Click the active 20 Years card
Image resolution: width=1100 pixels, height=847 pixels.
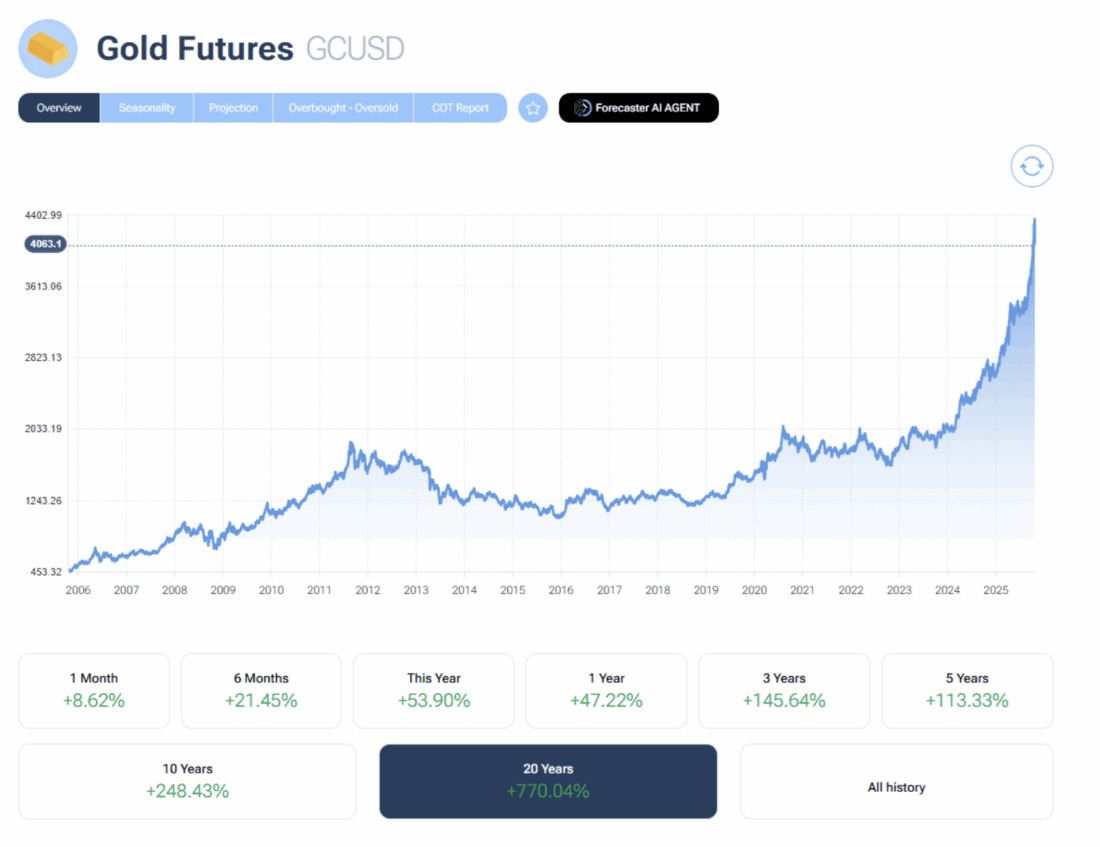tap(548, 780)
